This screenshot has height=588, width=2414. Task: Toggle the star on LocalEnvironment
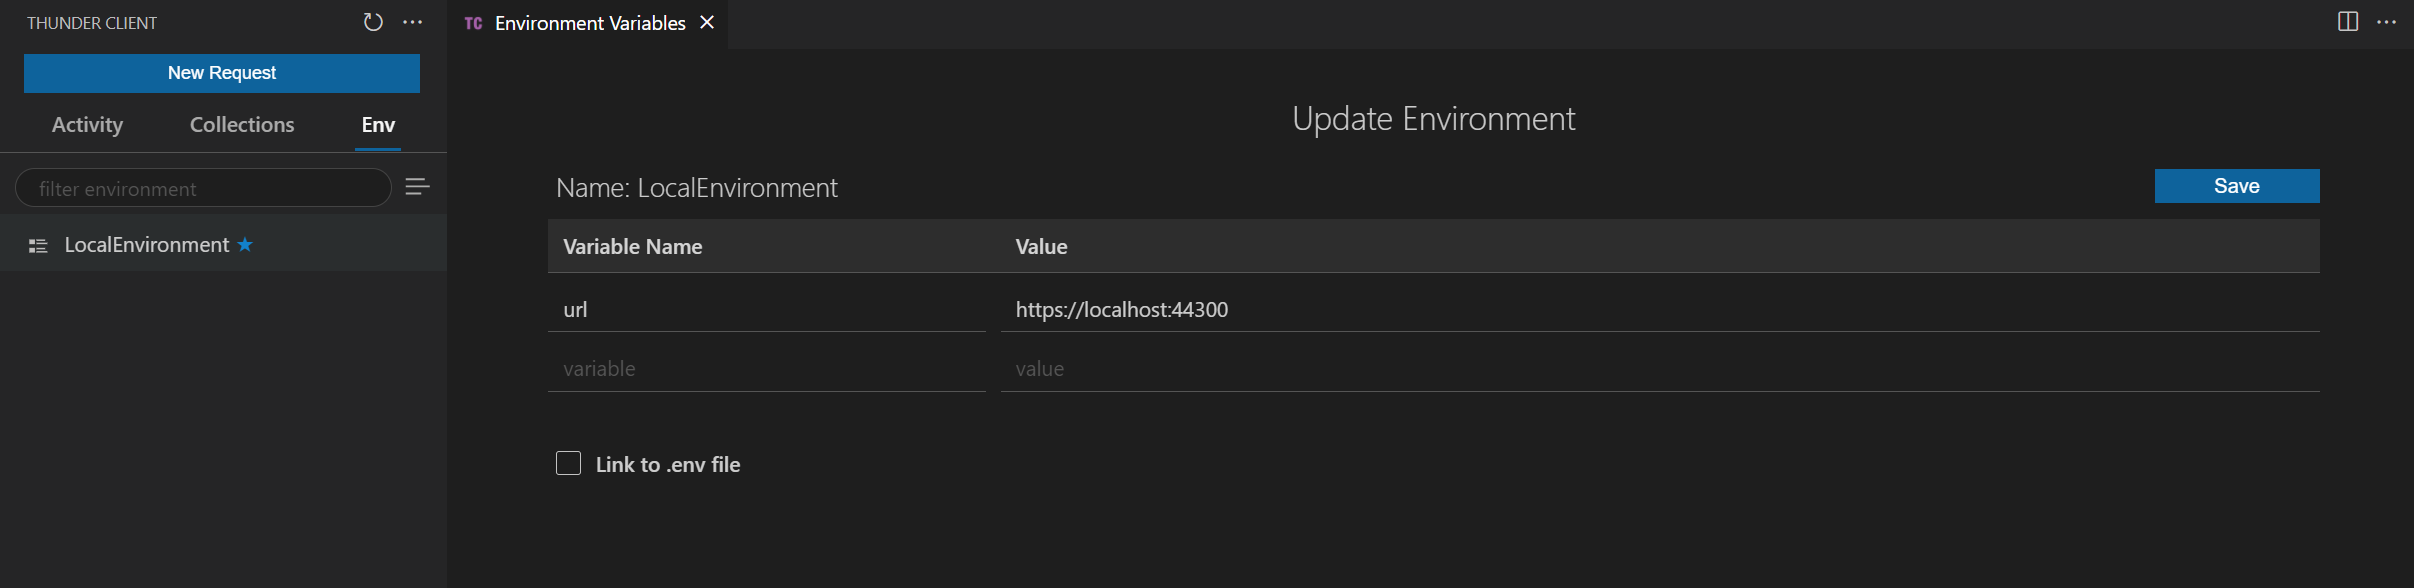(246, 244)
